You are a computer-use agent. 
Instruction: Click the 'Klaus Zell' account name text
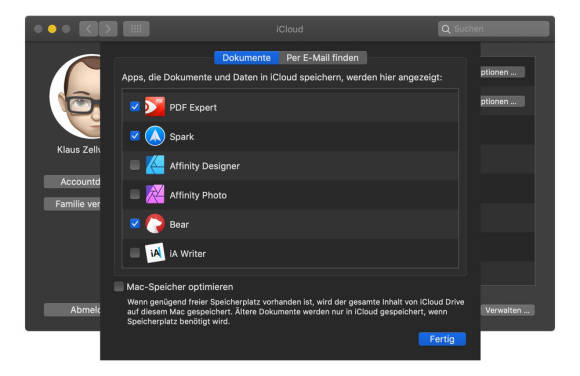(x=78, y=150)
